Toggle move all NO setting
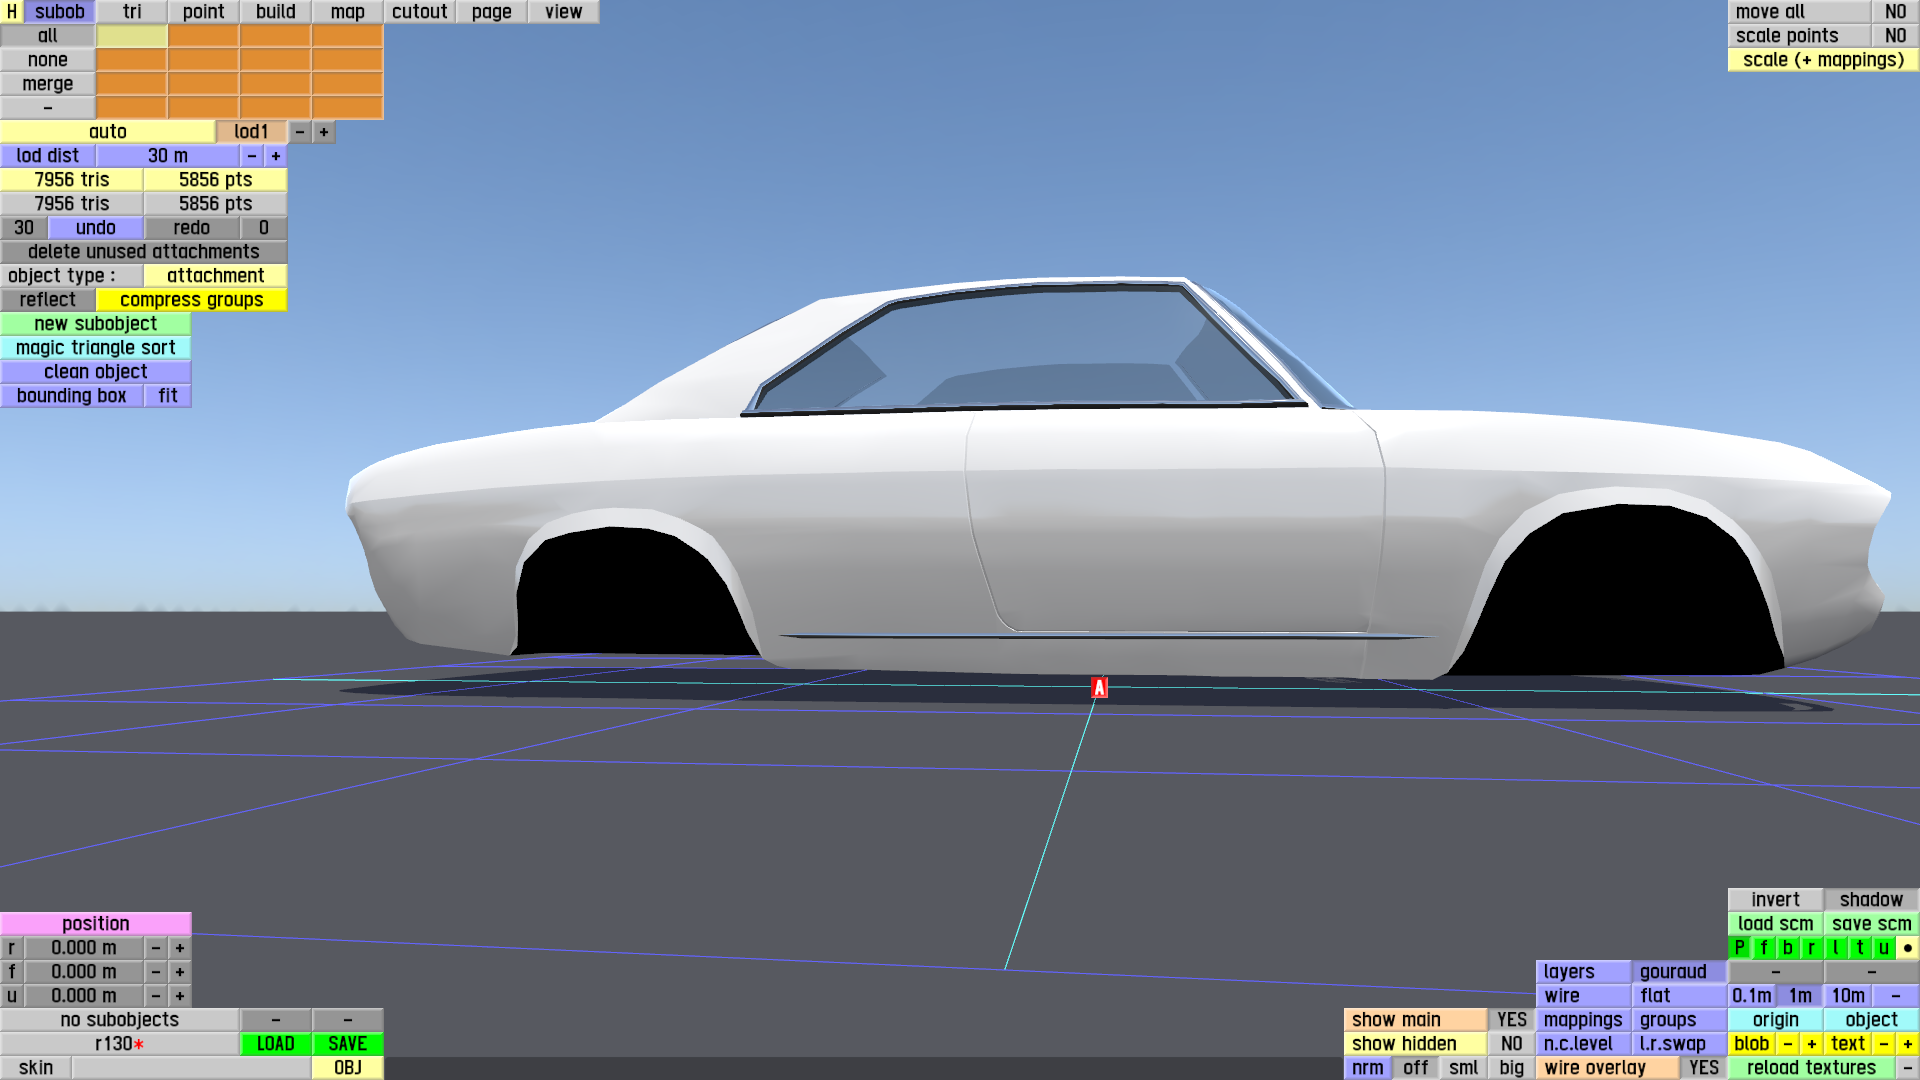The image size is (1920, 1080). [1894, 12]
